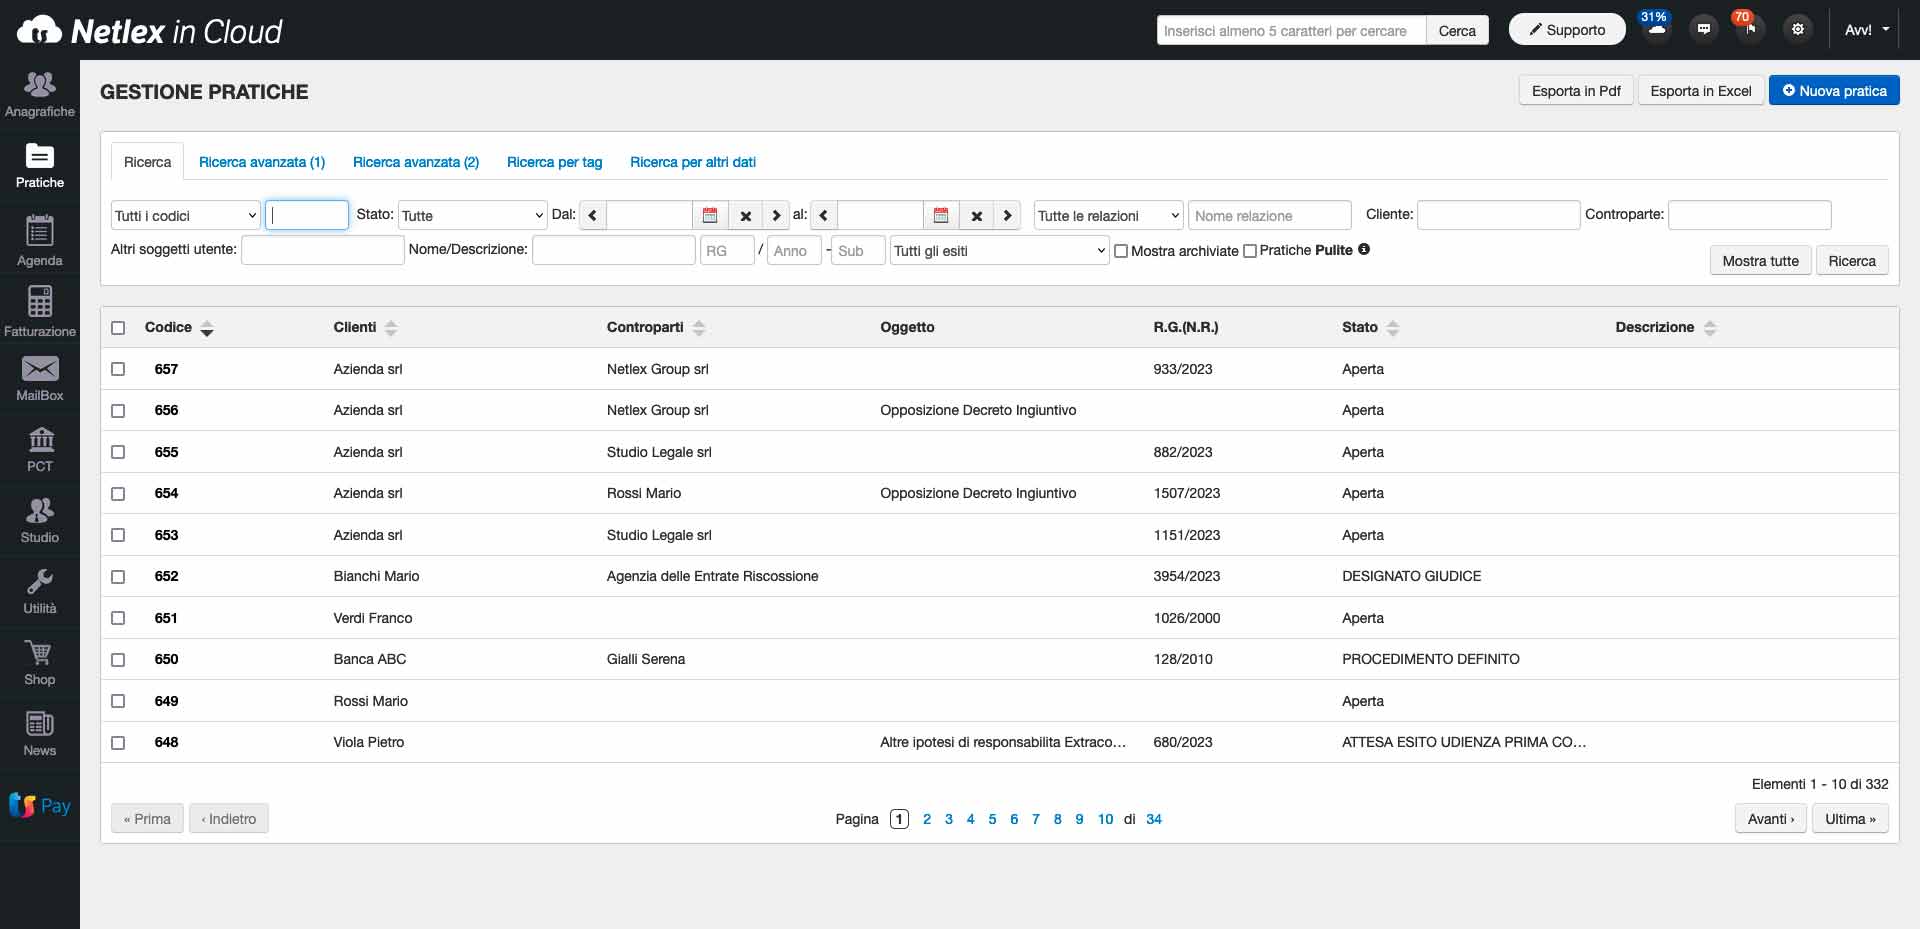Check the box for pratica 652
The height and width of the screenshot is (929, 1920).
coord(118,577)
